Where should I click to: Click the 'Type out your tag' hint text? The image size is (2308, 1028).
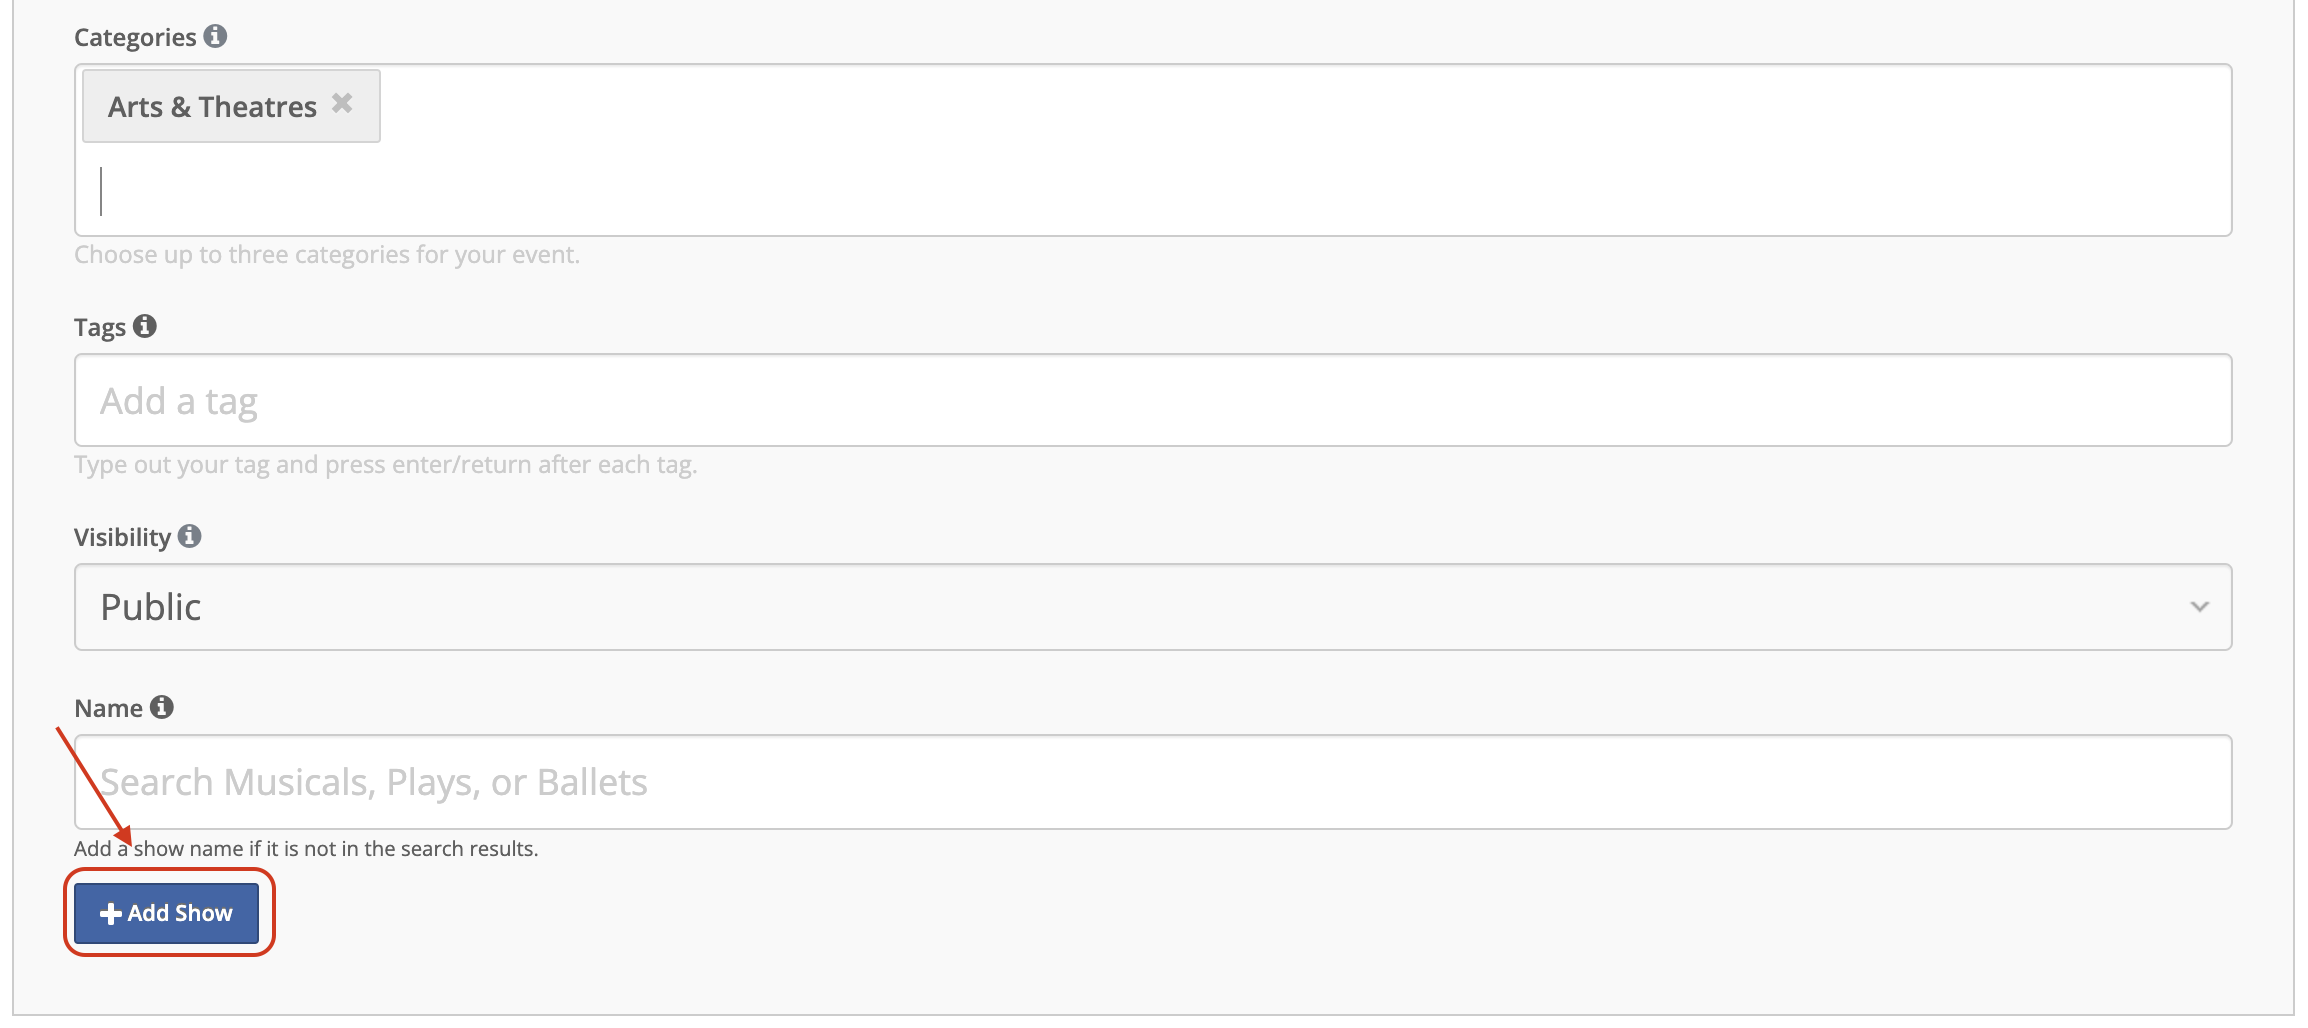[386, 465]
